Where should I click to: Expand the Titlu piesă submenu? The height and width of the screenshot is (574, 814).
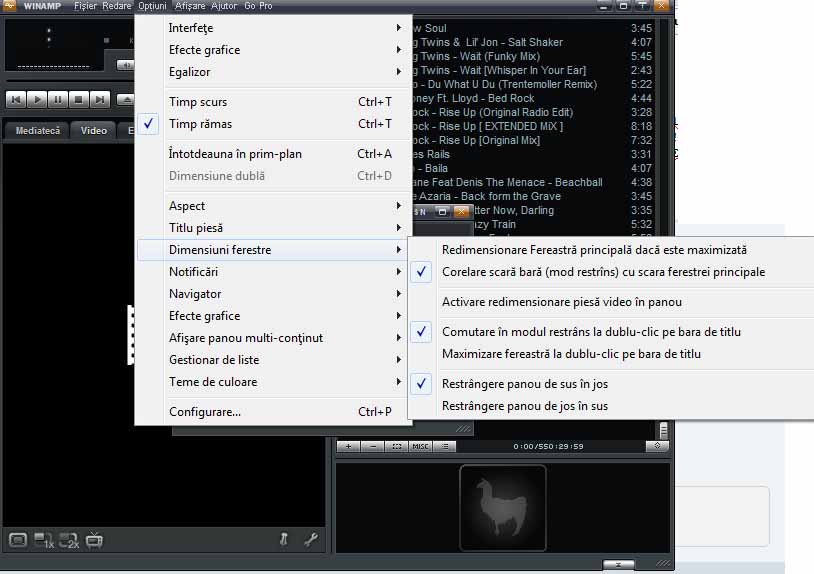tap(274, 228)
